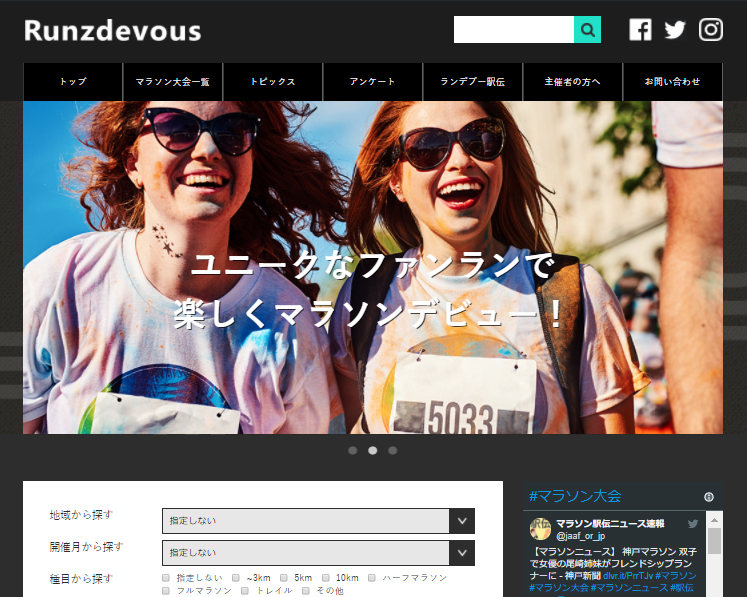The height and width of the screenshot is (597, 747).
Task: Open the トピックス menu item
Action: tap(273, 81)
